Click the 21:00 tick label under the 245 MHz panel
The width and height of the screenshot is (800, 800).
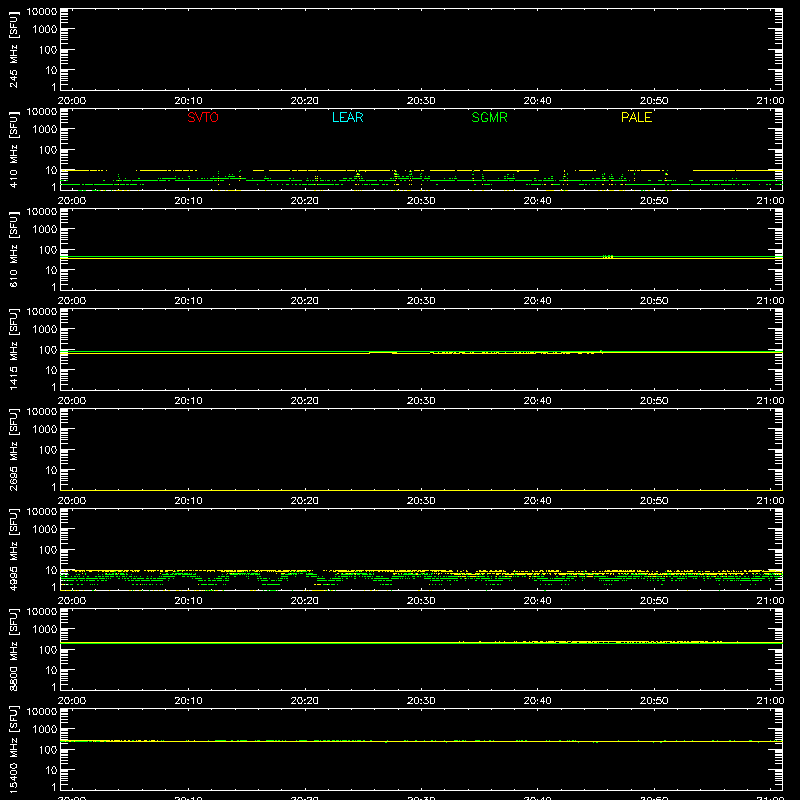click(x=770, y=101)
